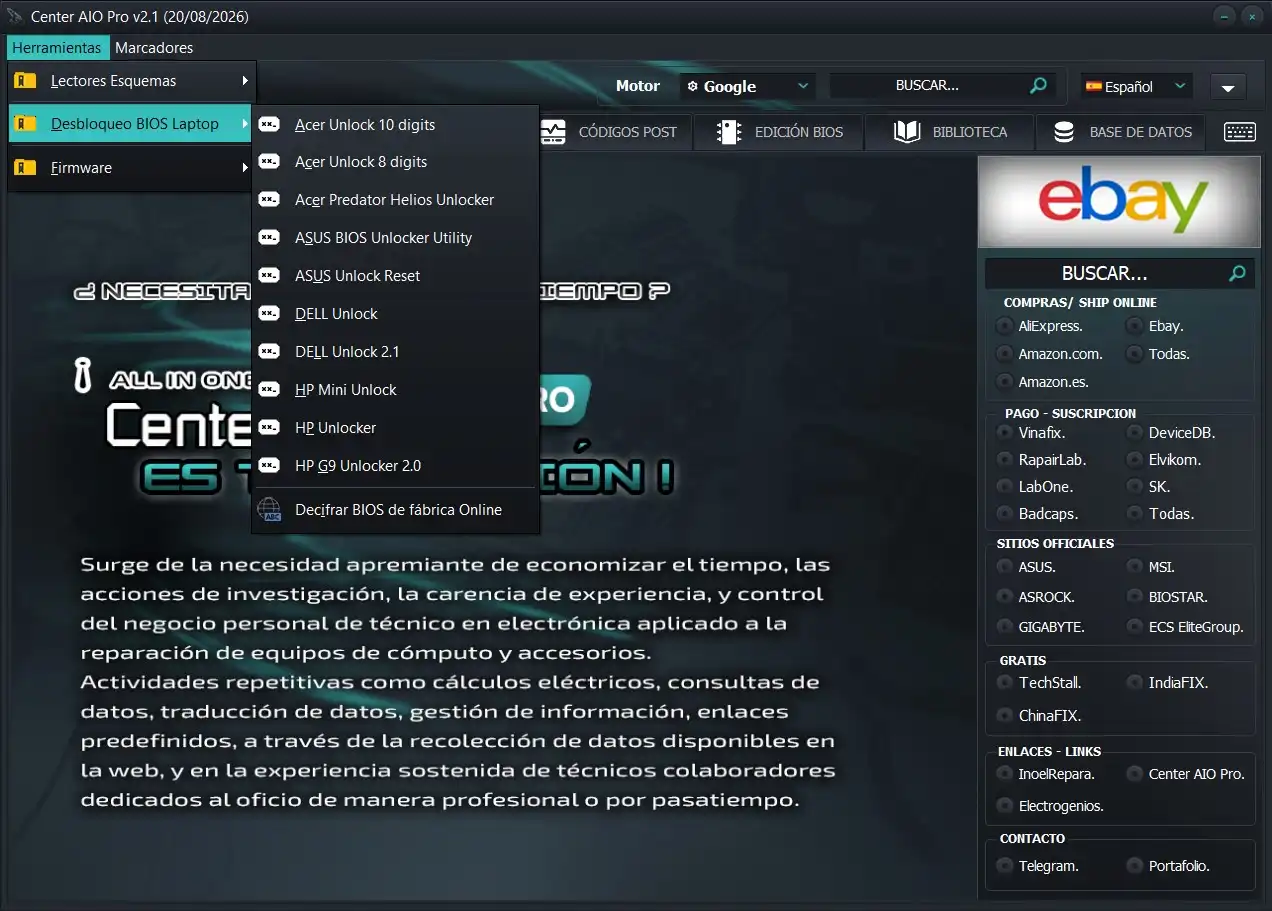Select the LabOne radio option

[x=1004, y=487]
